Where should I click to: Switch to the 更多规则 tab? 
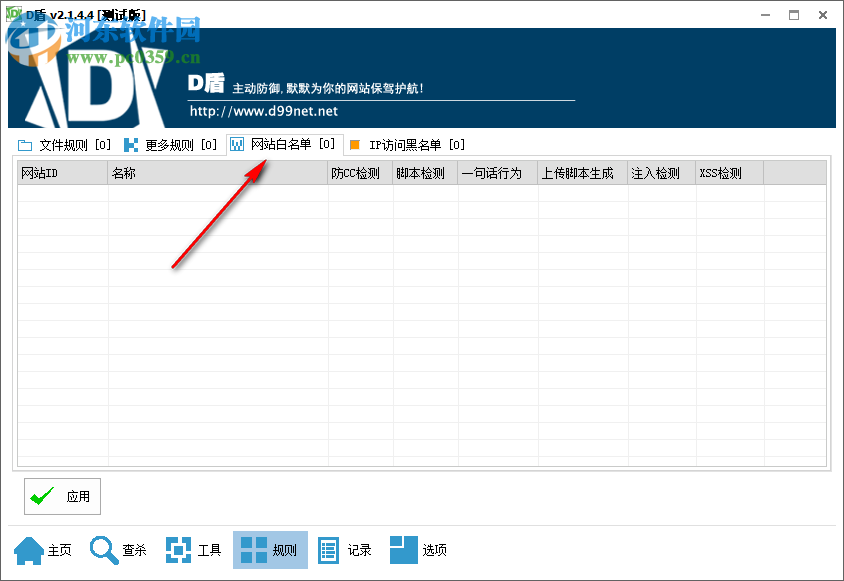171,145
